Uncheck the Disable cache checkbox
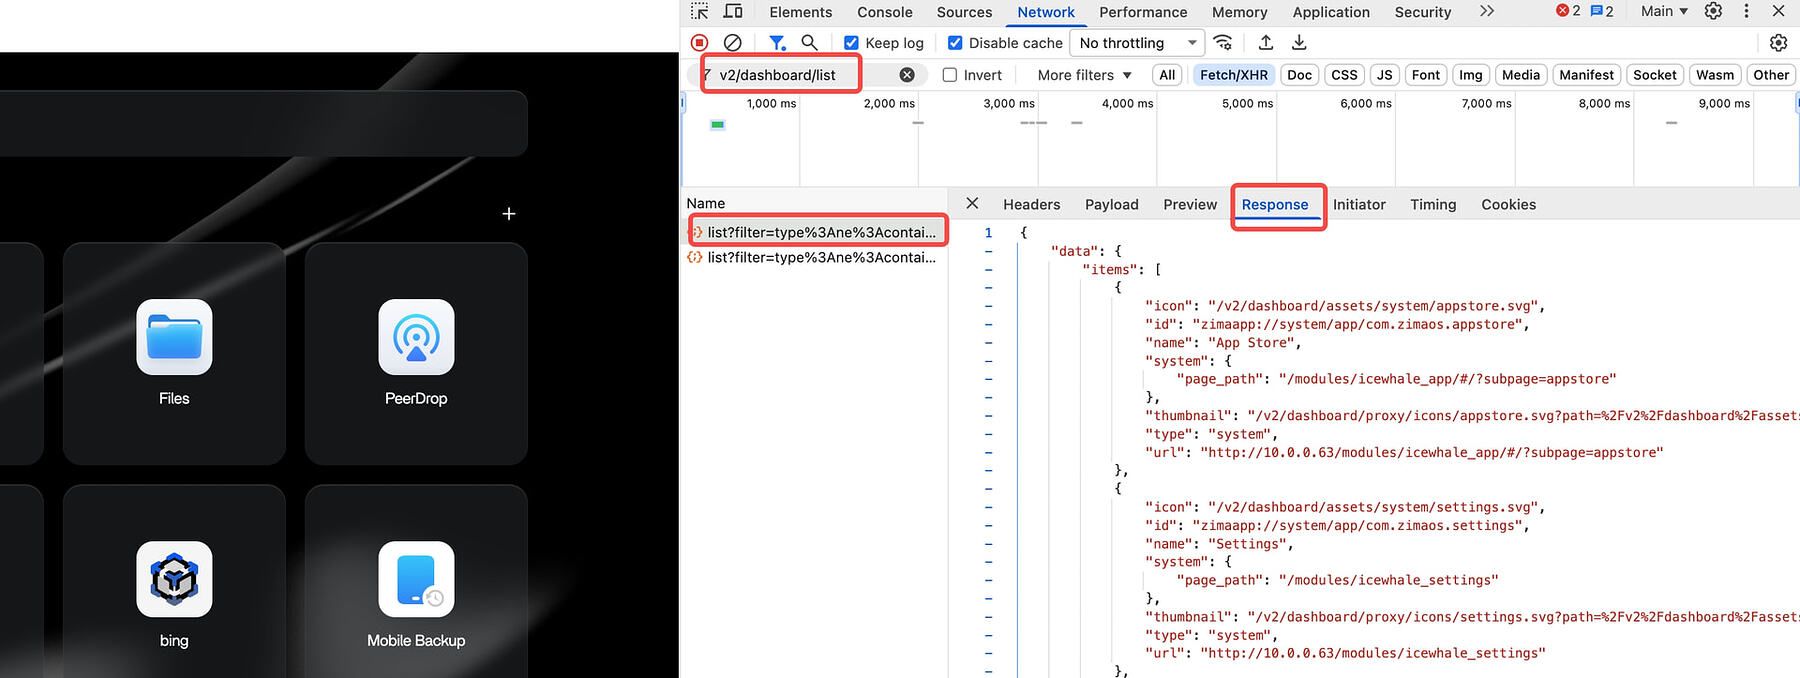This screenshot has height=678, width=1800. 955,43
